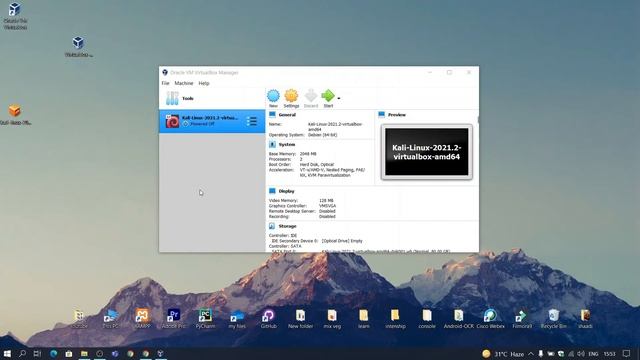This screenshot has width=640, height=360.
Task: Open the volume control in system tray
Action: coord(581,354)
